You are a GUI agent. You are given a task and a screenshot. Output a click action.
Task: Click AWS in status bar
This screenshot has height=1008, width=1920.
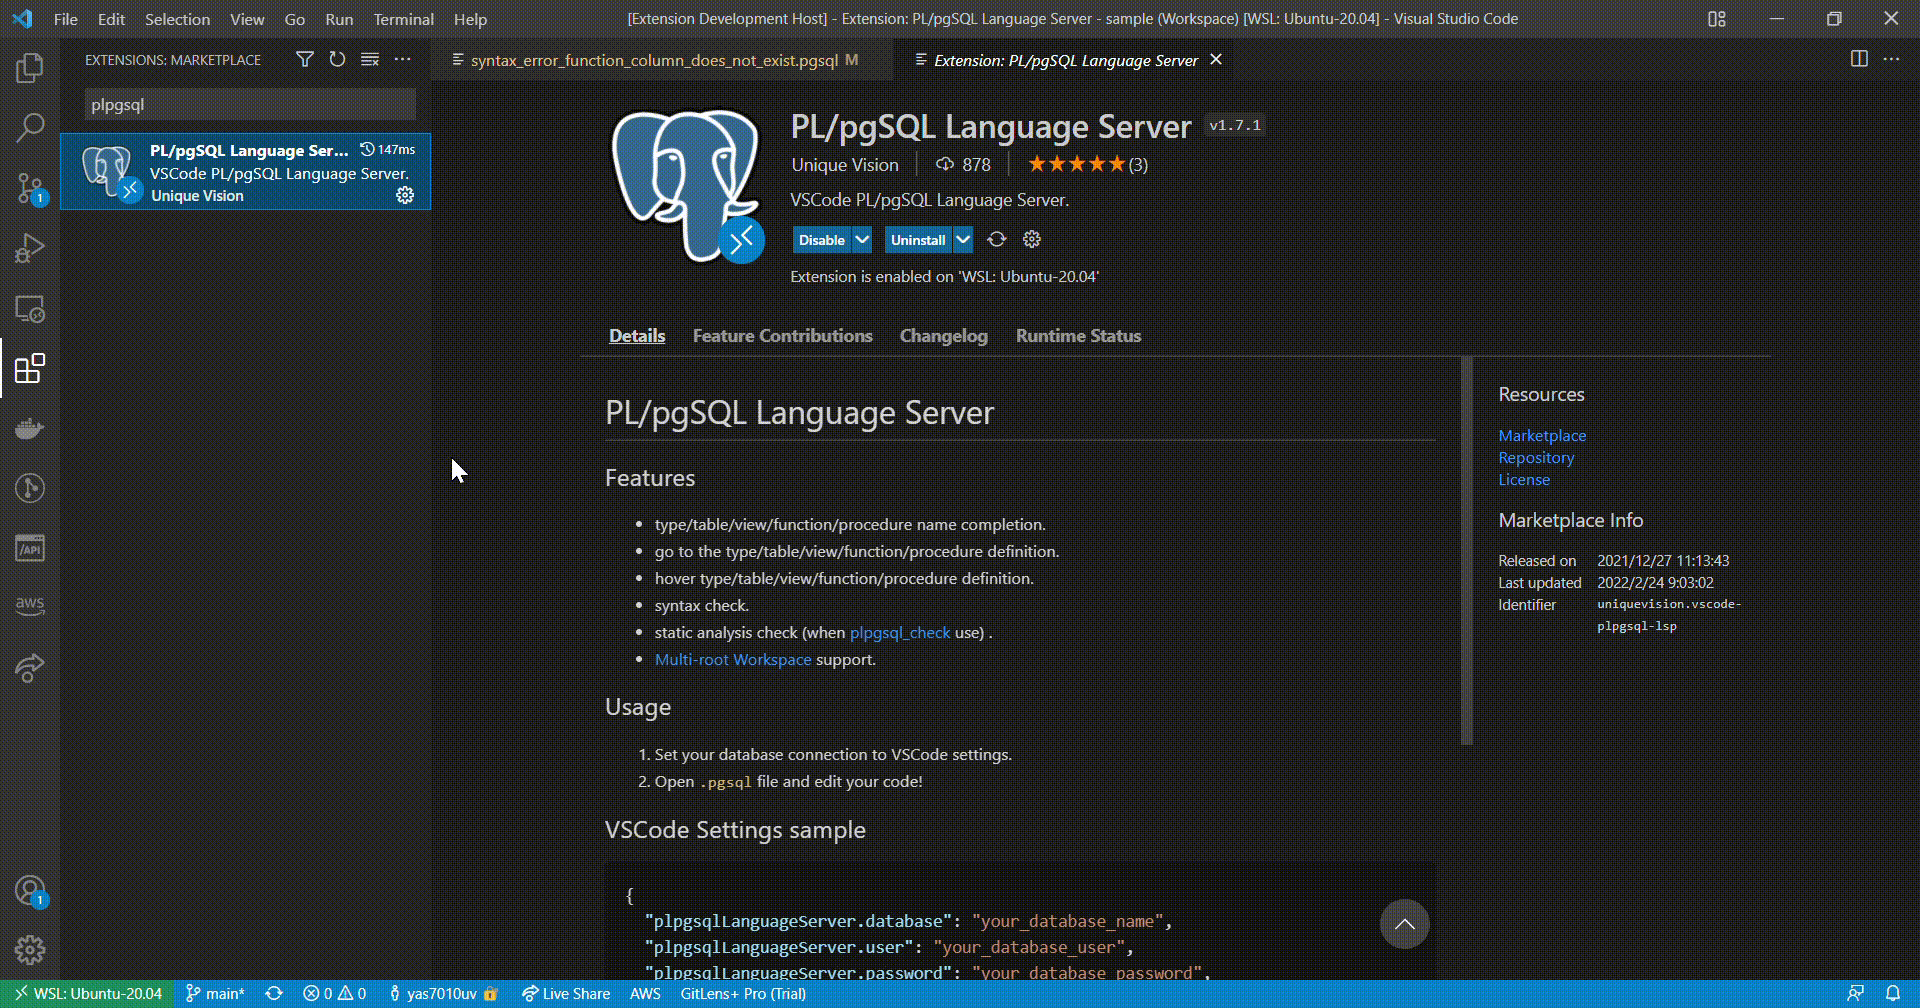click(645, 993)
